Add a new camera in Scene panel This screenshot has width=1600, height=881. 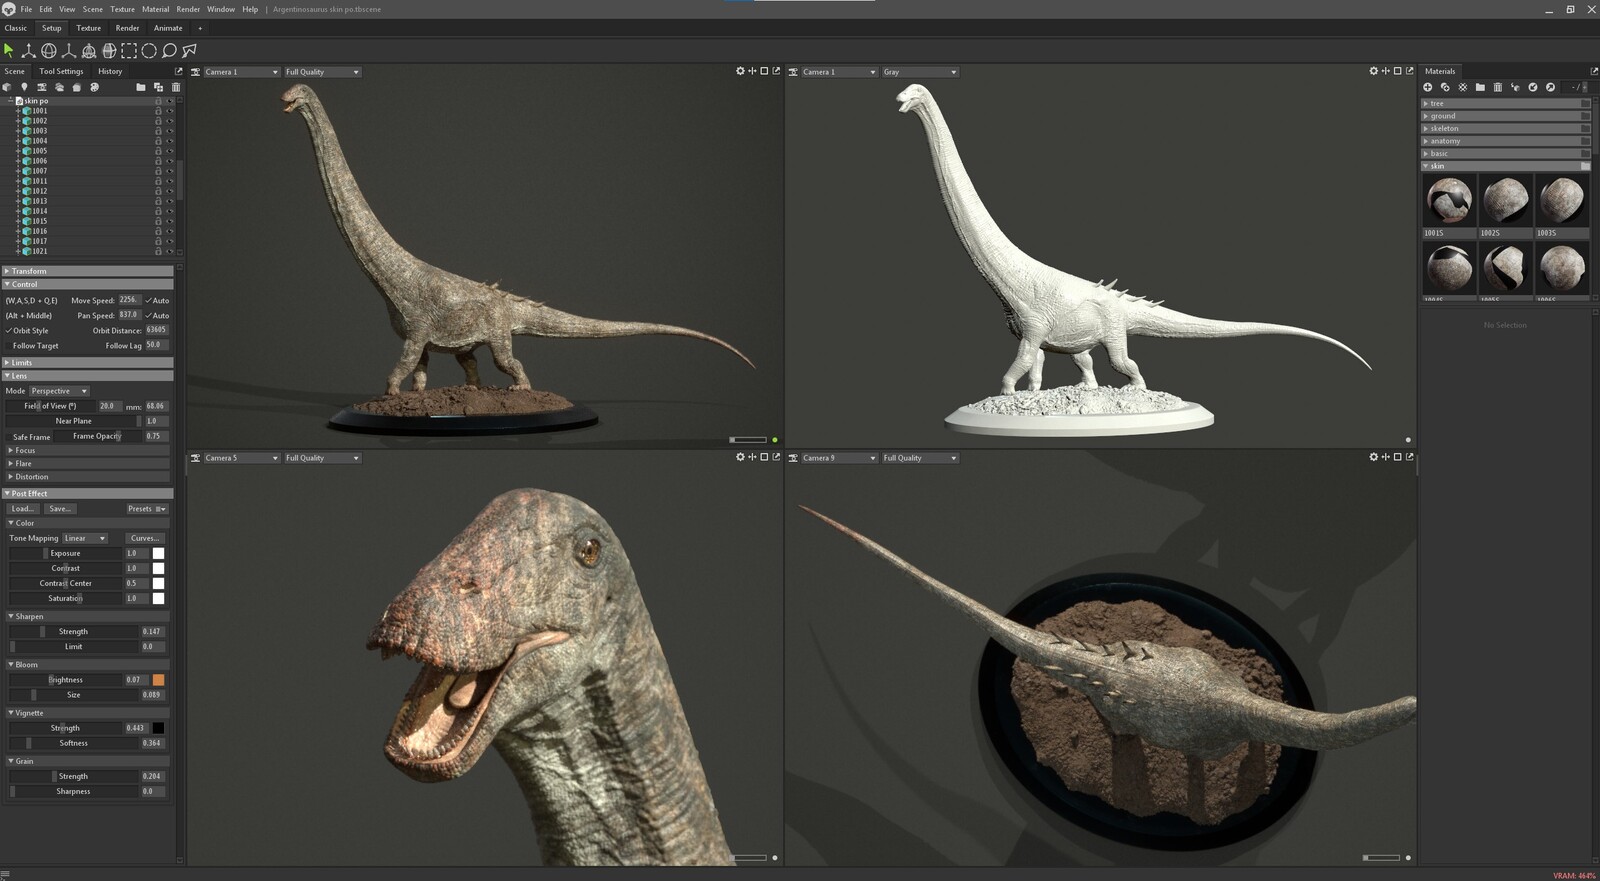42,87
